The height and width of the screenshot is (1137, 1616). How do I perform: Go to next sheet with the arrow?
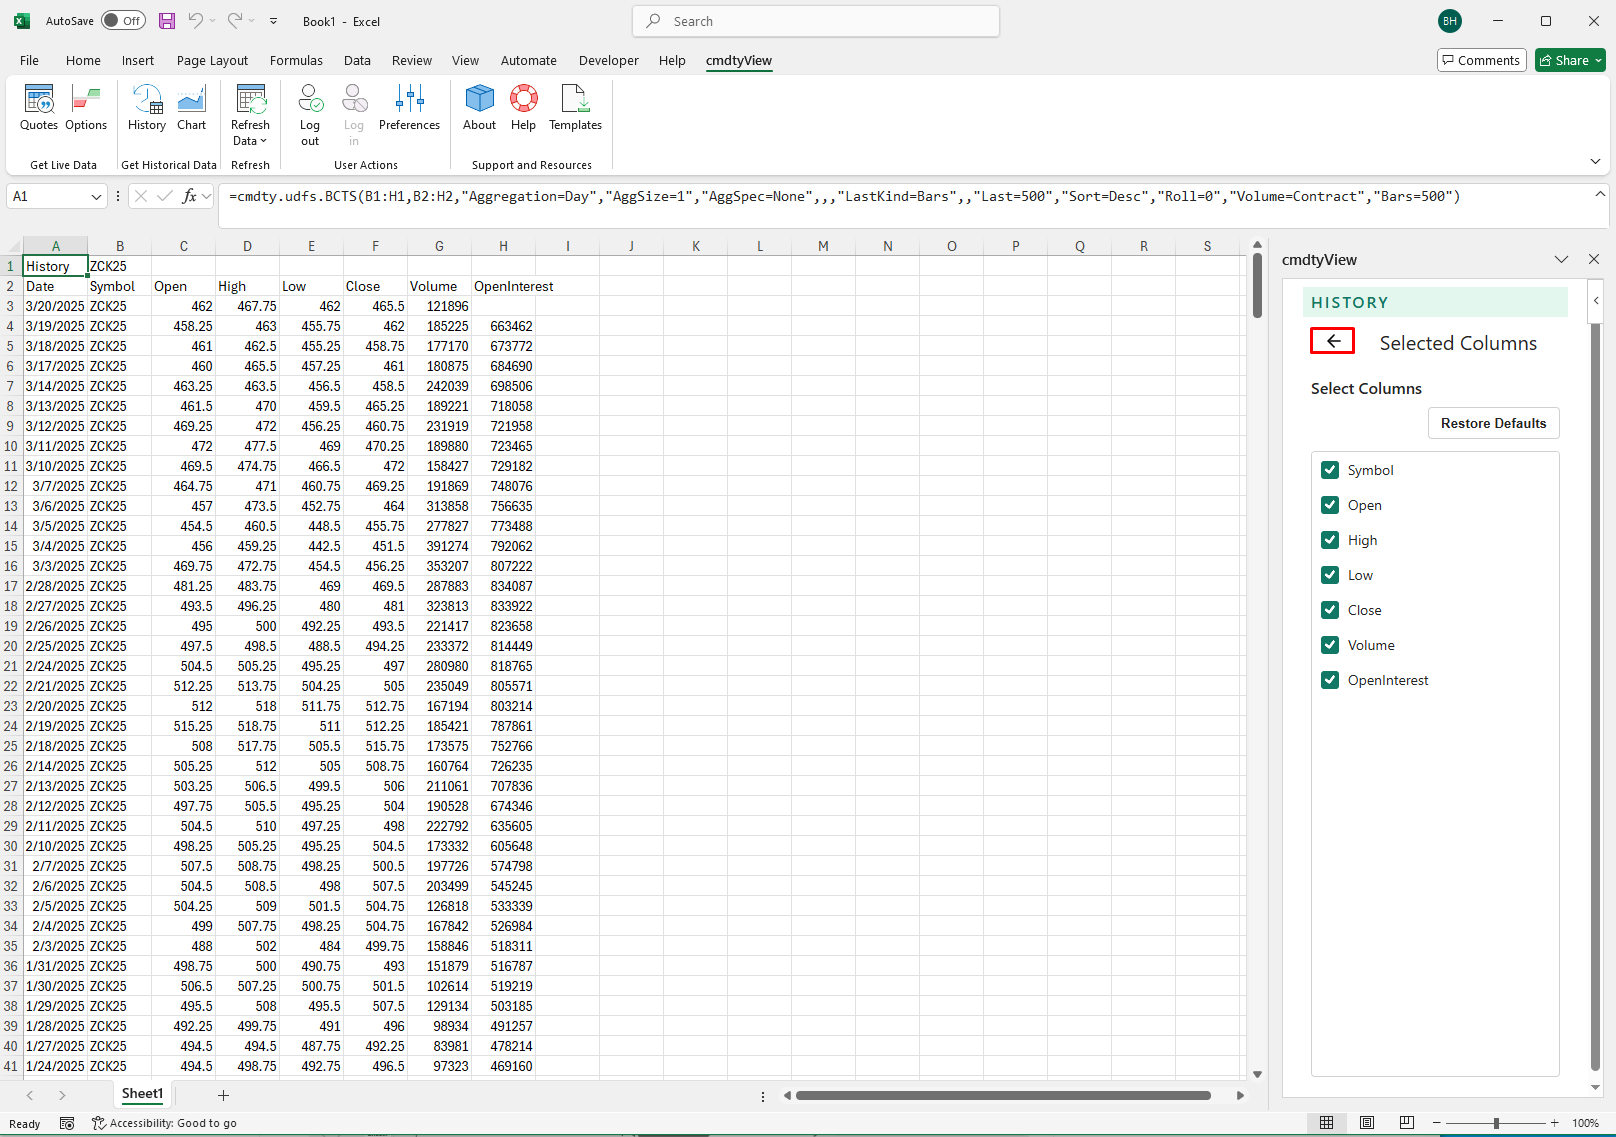(x=62, y=1095)
